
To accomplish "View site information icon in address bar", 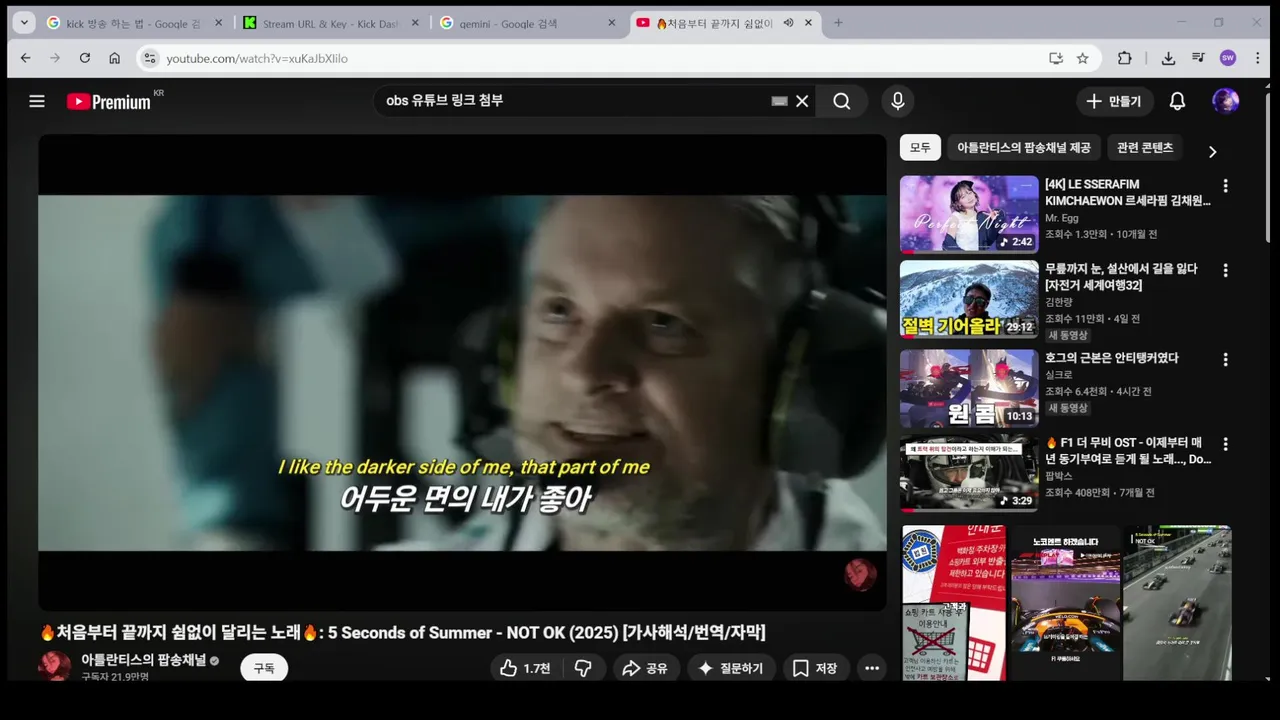I will [x=149, y=58].
